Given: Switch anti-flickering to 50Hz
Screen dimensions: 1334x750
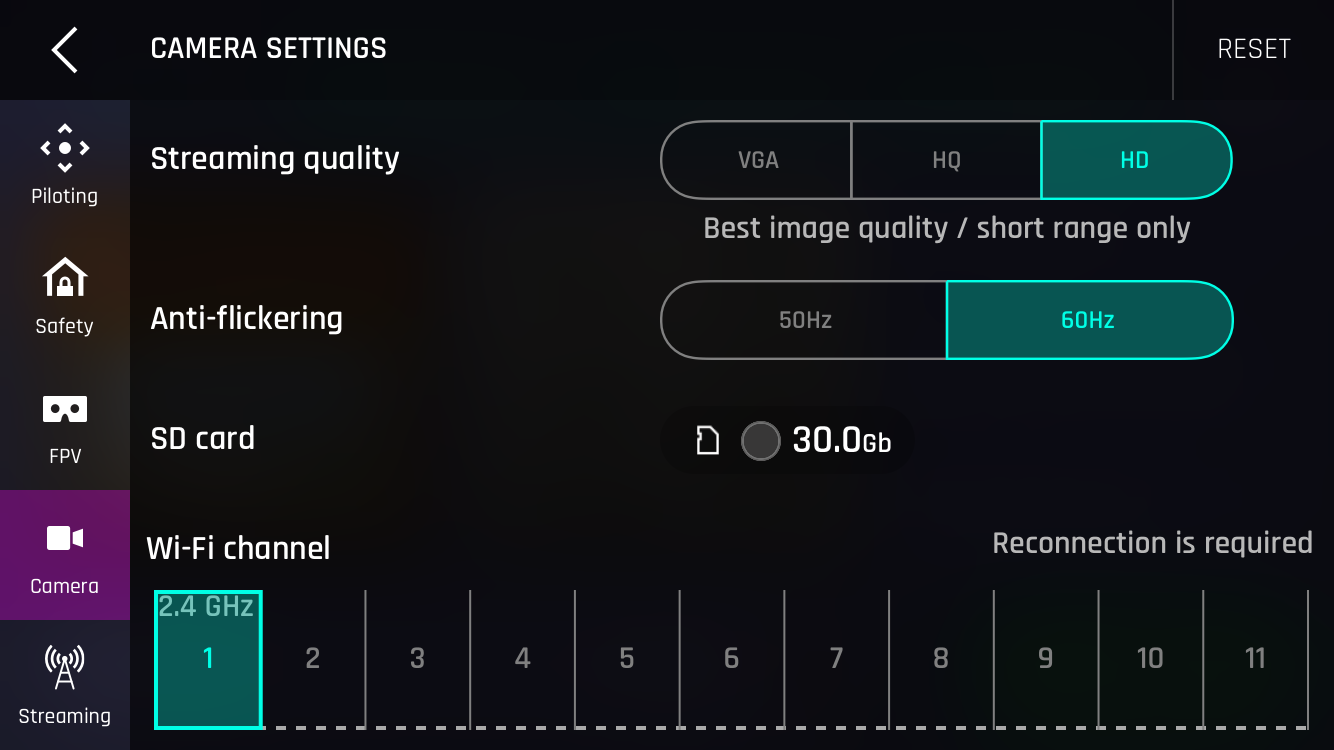Looking at the screenshot, I should pyautogui.click(x=805, y=320).
